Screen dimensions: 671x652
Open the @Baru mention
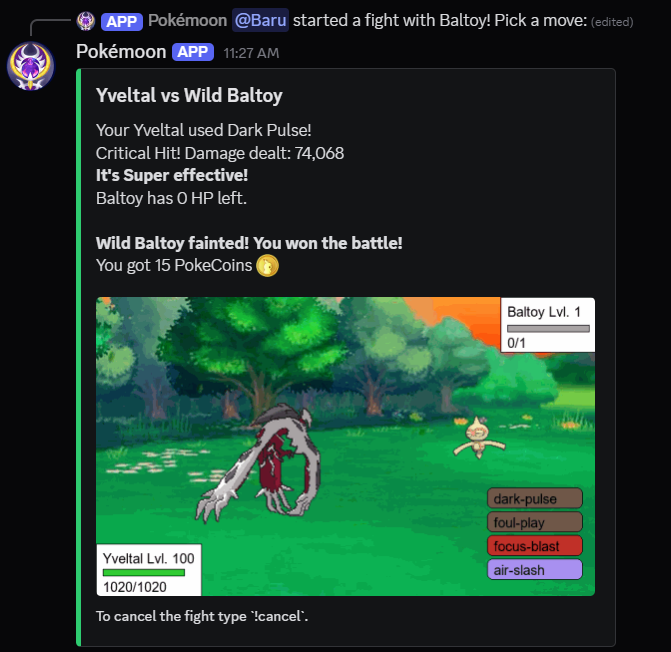tap(260, 20)
